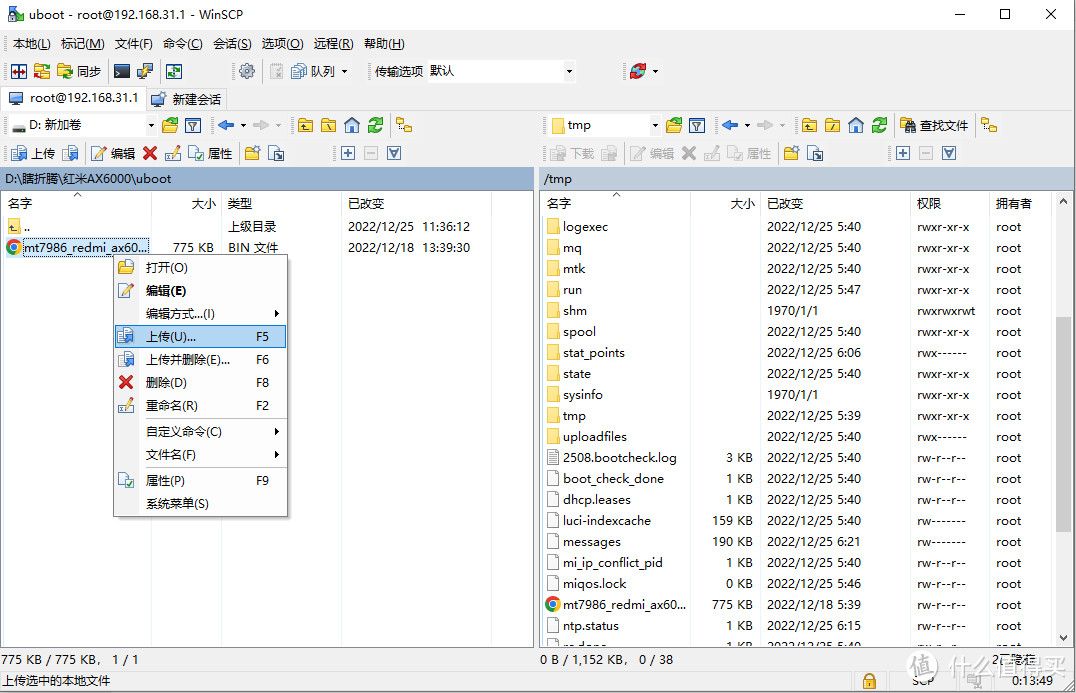Open the 命令(C) menu
Viewport: 1076px width, 693px height.
183,44
